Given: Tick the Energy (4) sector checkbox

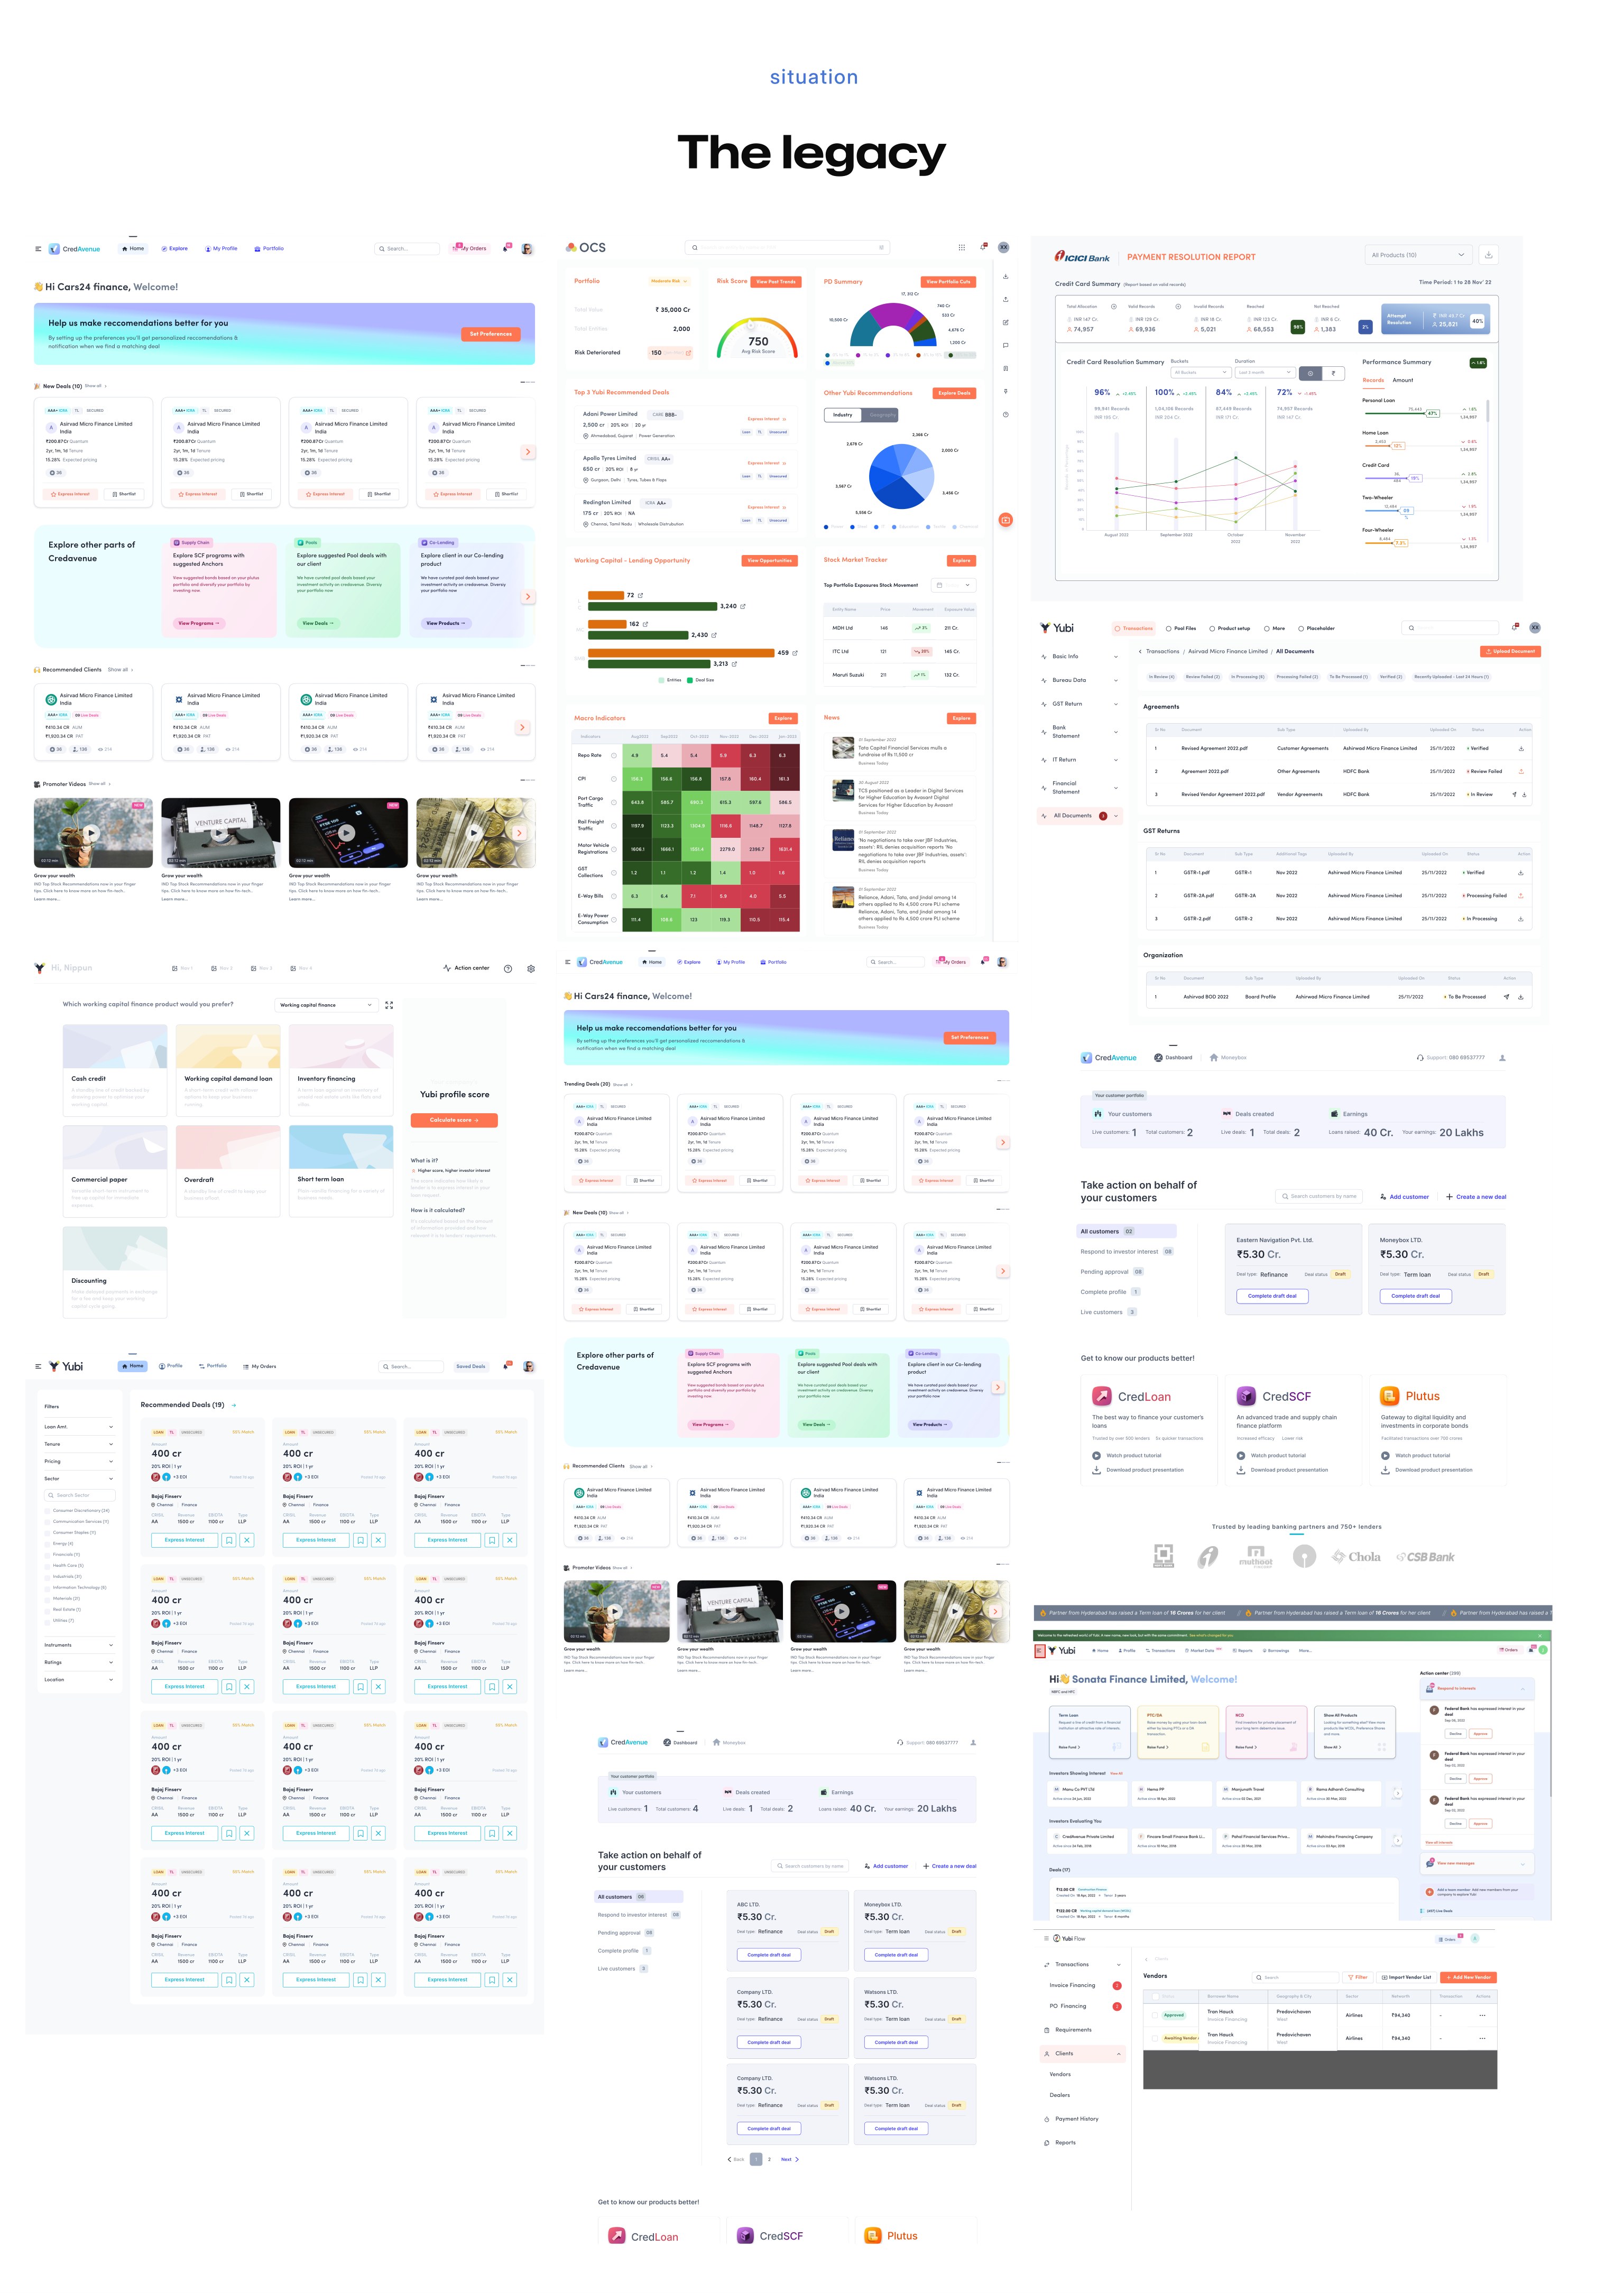Looking at the screenshot, I should 48,1544.
